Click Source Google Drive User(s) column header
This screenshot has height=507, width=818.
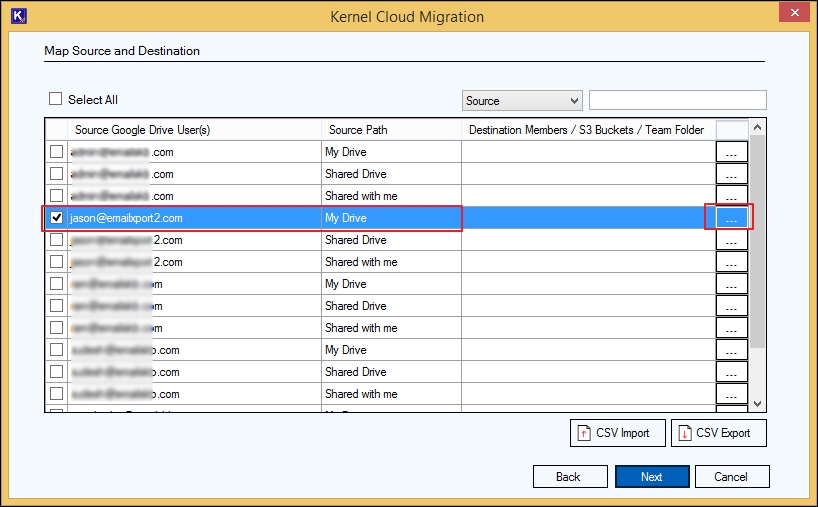194,130
